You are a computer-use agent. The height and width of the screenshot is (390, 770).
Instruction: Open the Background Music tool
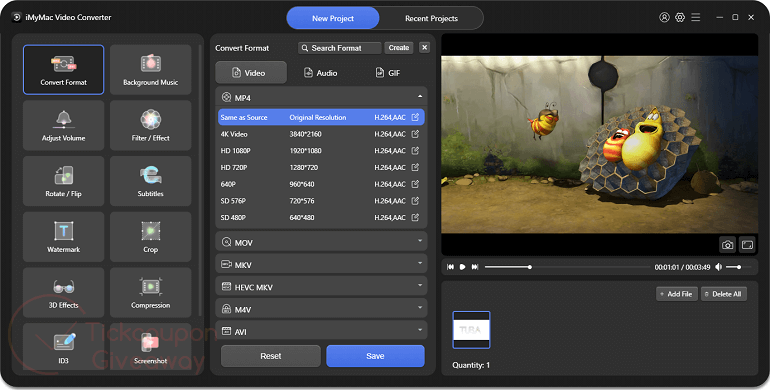[x=150, y=70]
